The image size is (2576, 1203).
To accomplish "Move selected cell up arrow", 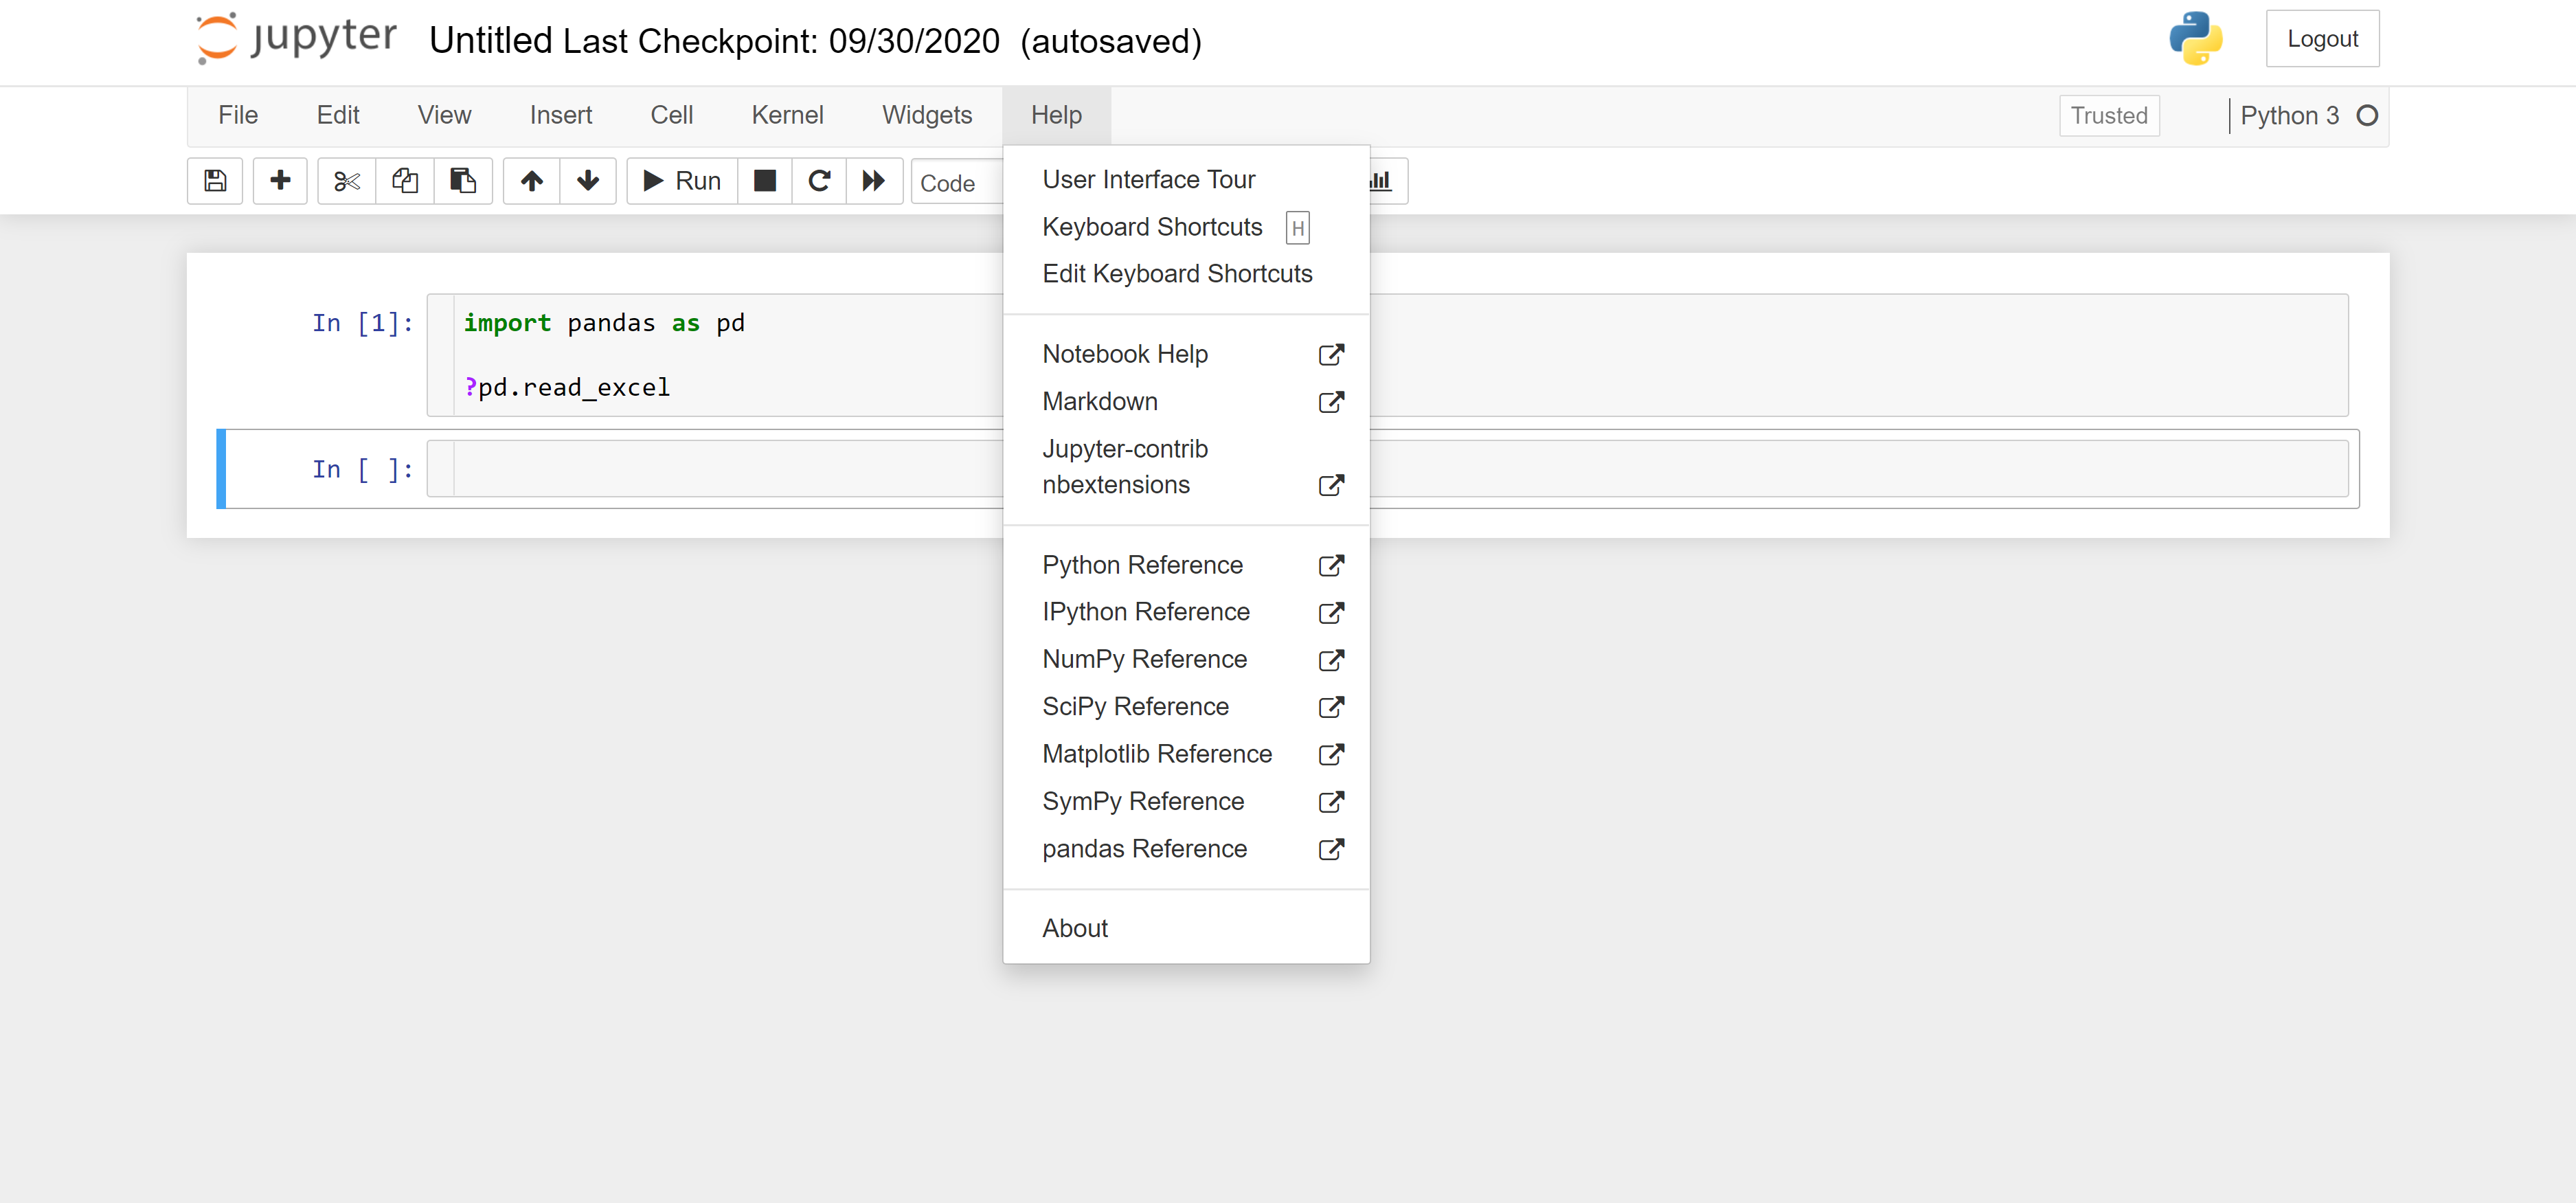I will pos(532,181).
